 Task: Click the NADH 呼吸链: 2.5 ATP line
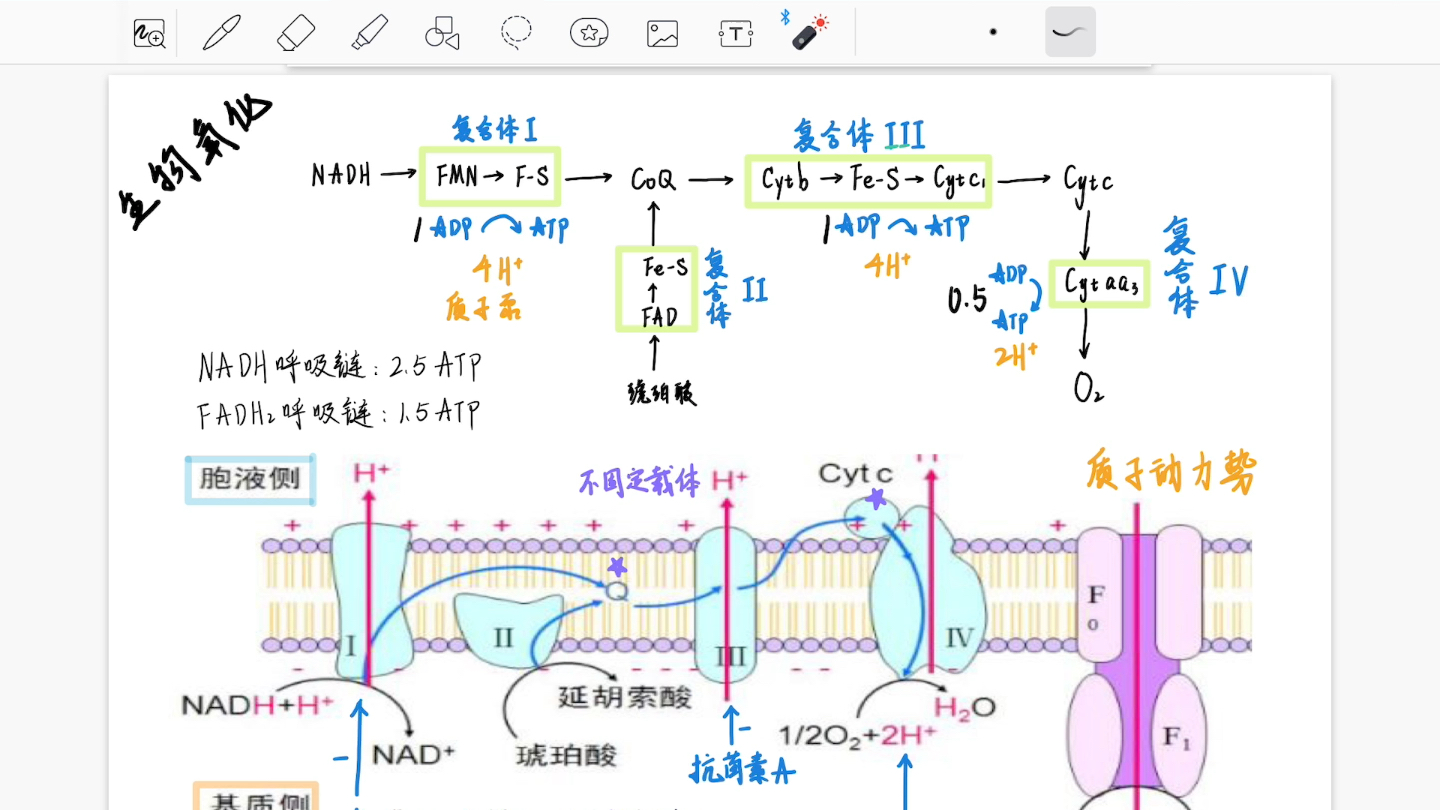pyautogui.click(x=340, y=366)
